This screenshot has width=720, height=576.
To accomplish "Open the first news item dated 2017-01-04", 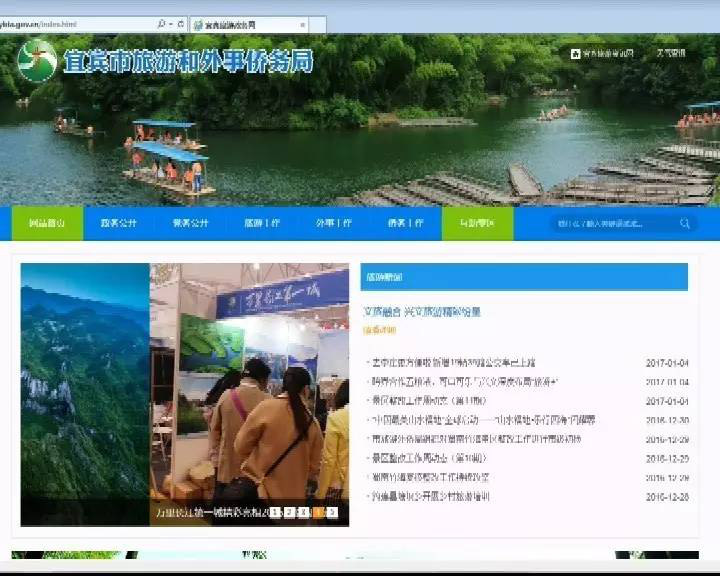I will (x=453, y=363).
